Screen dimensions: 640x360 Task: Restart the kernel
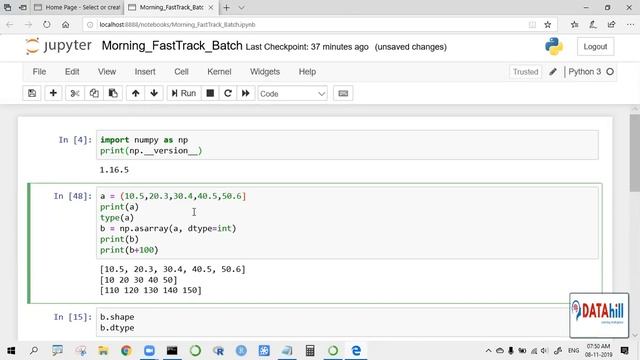pyautogui.click(x=228, y=93)
